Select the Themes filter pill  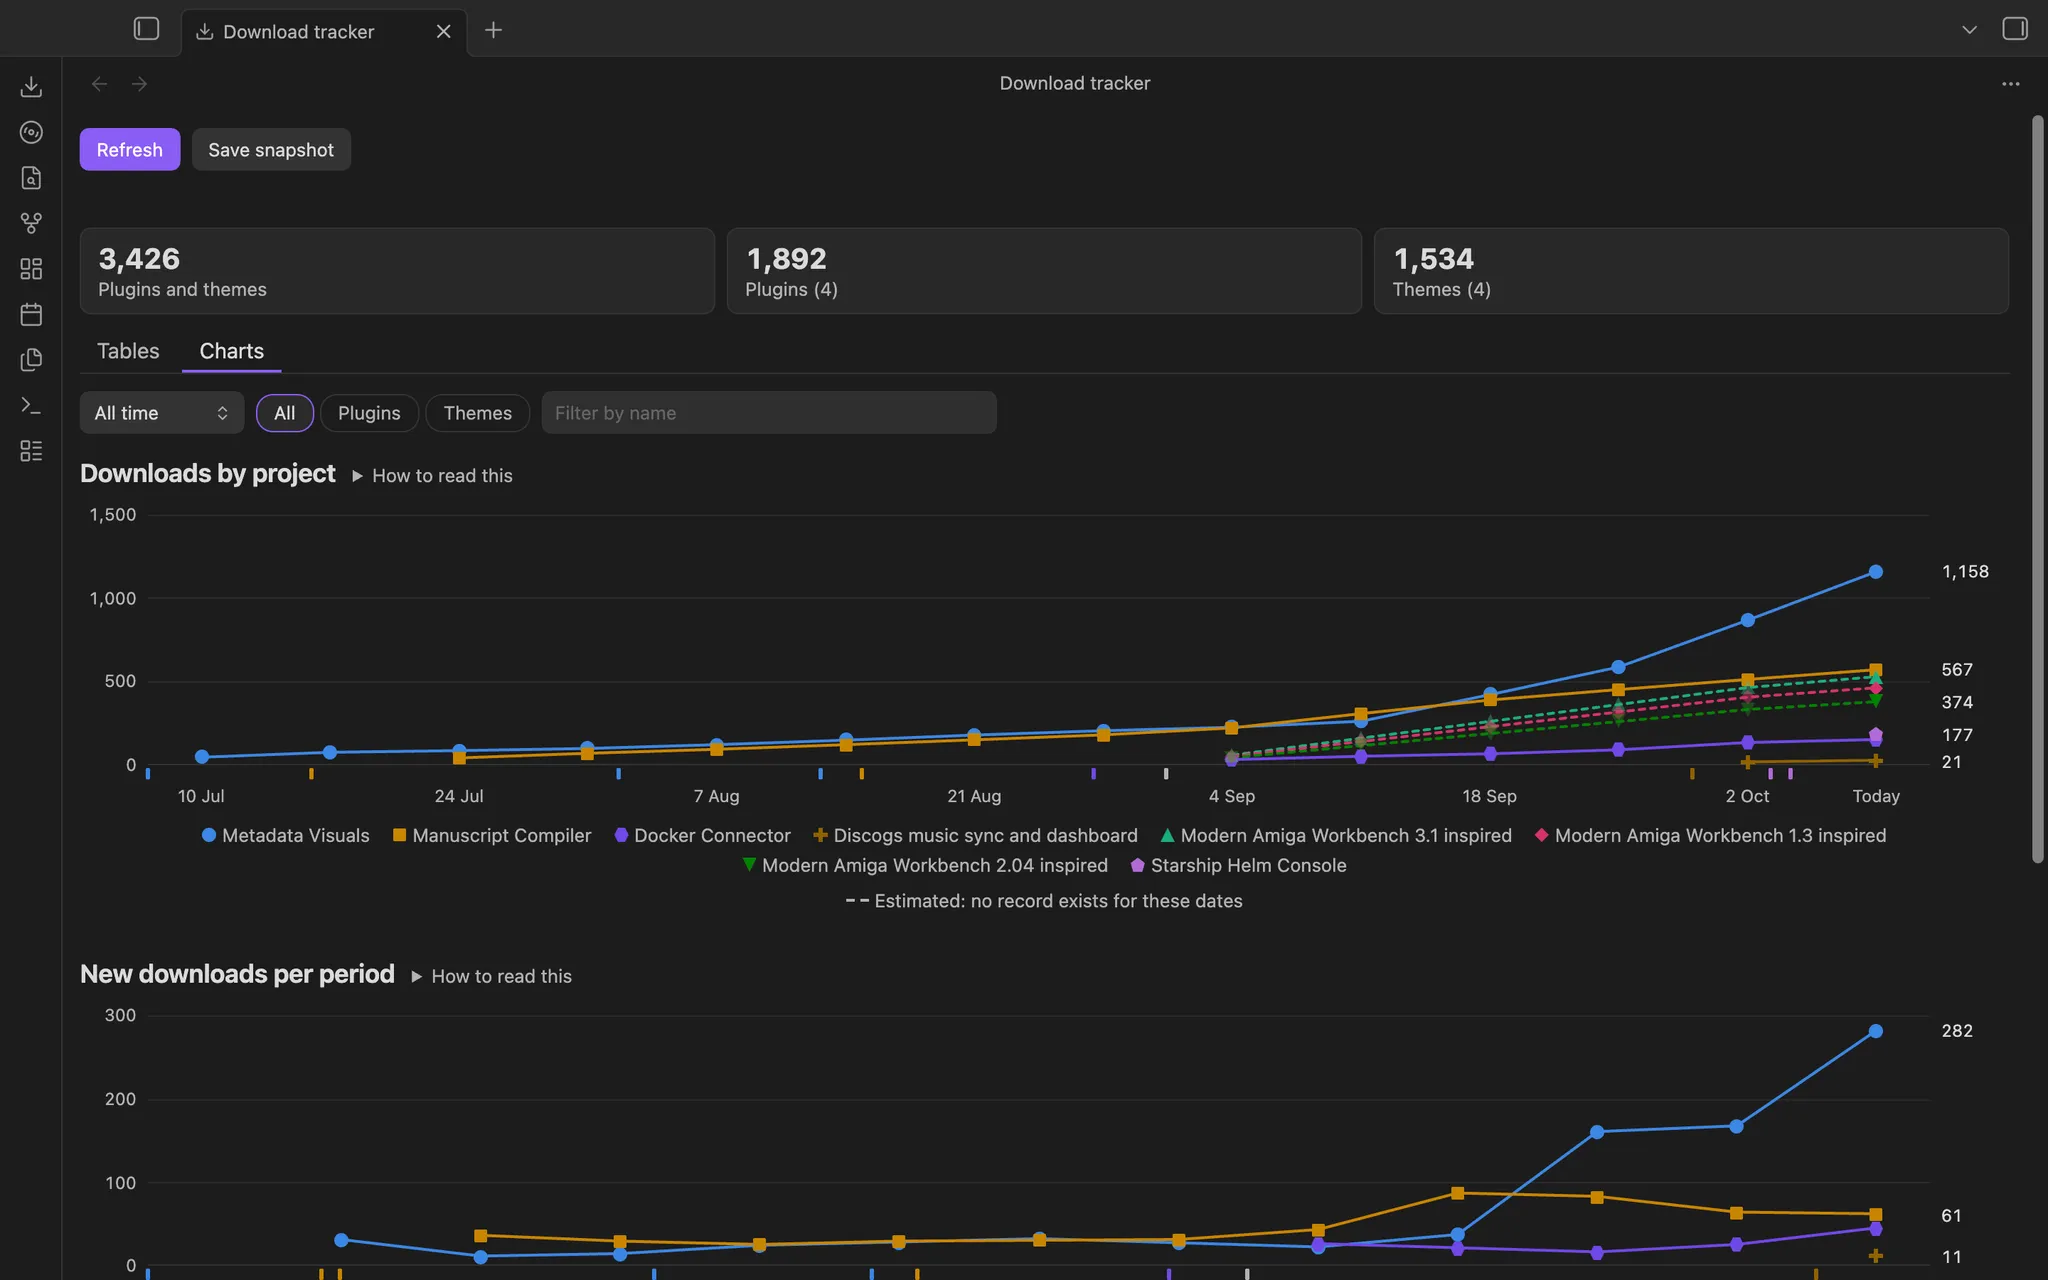[x=478, y=413]
